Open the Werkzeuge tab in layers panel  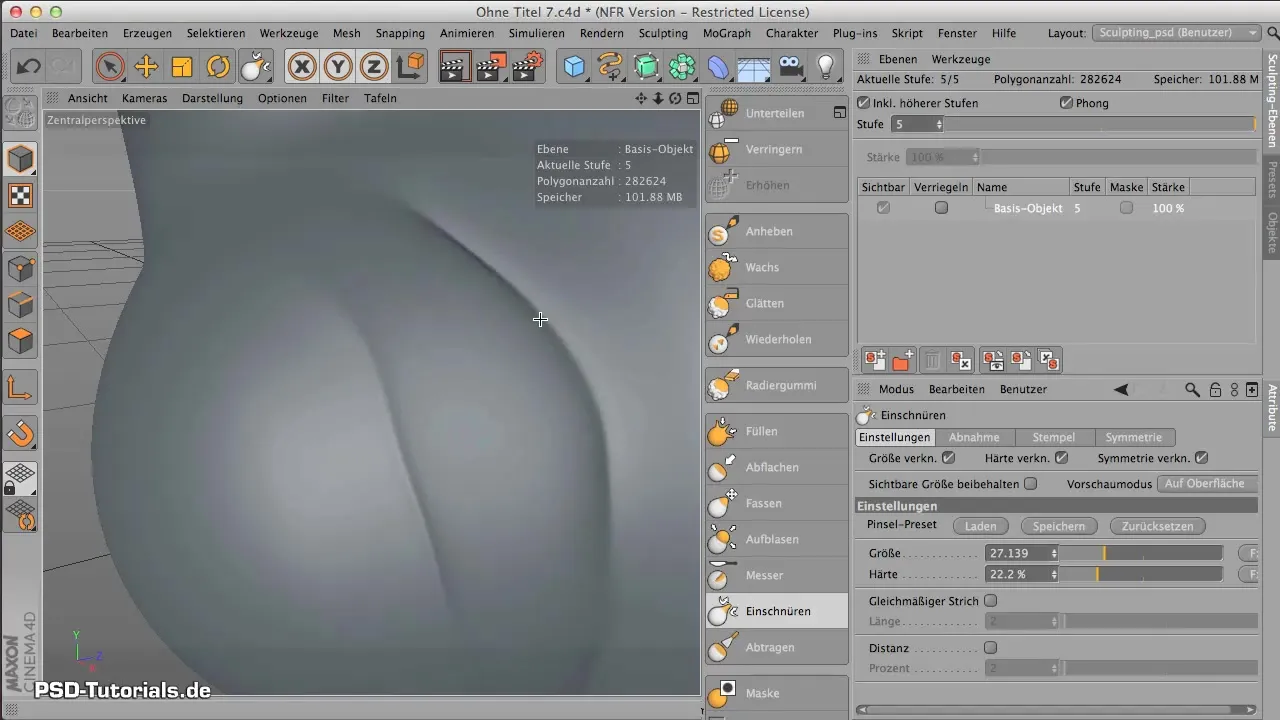coord(960,59)
